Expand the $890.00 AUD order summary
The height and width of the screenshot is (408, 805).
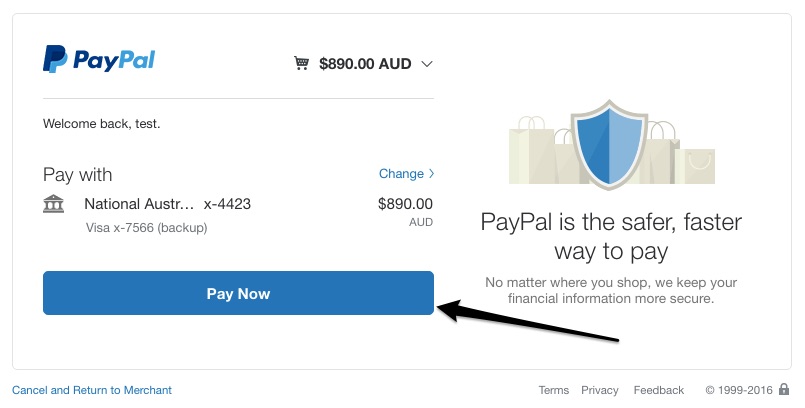pos(363,64)
